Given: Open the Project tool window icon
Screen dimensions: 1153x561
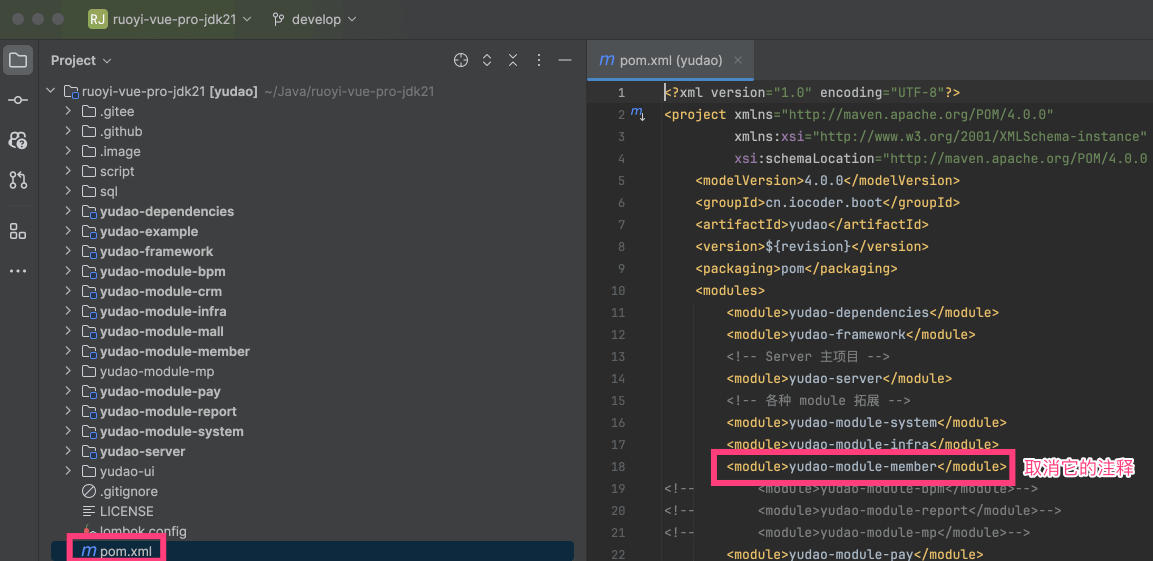Looking at the screenshot, I should tap(18, 60).
